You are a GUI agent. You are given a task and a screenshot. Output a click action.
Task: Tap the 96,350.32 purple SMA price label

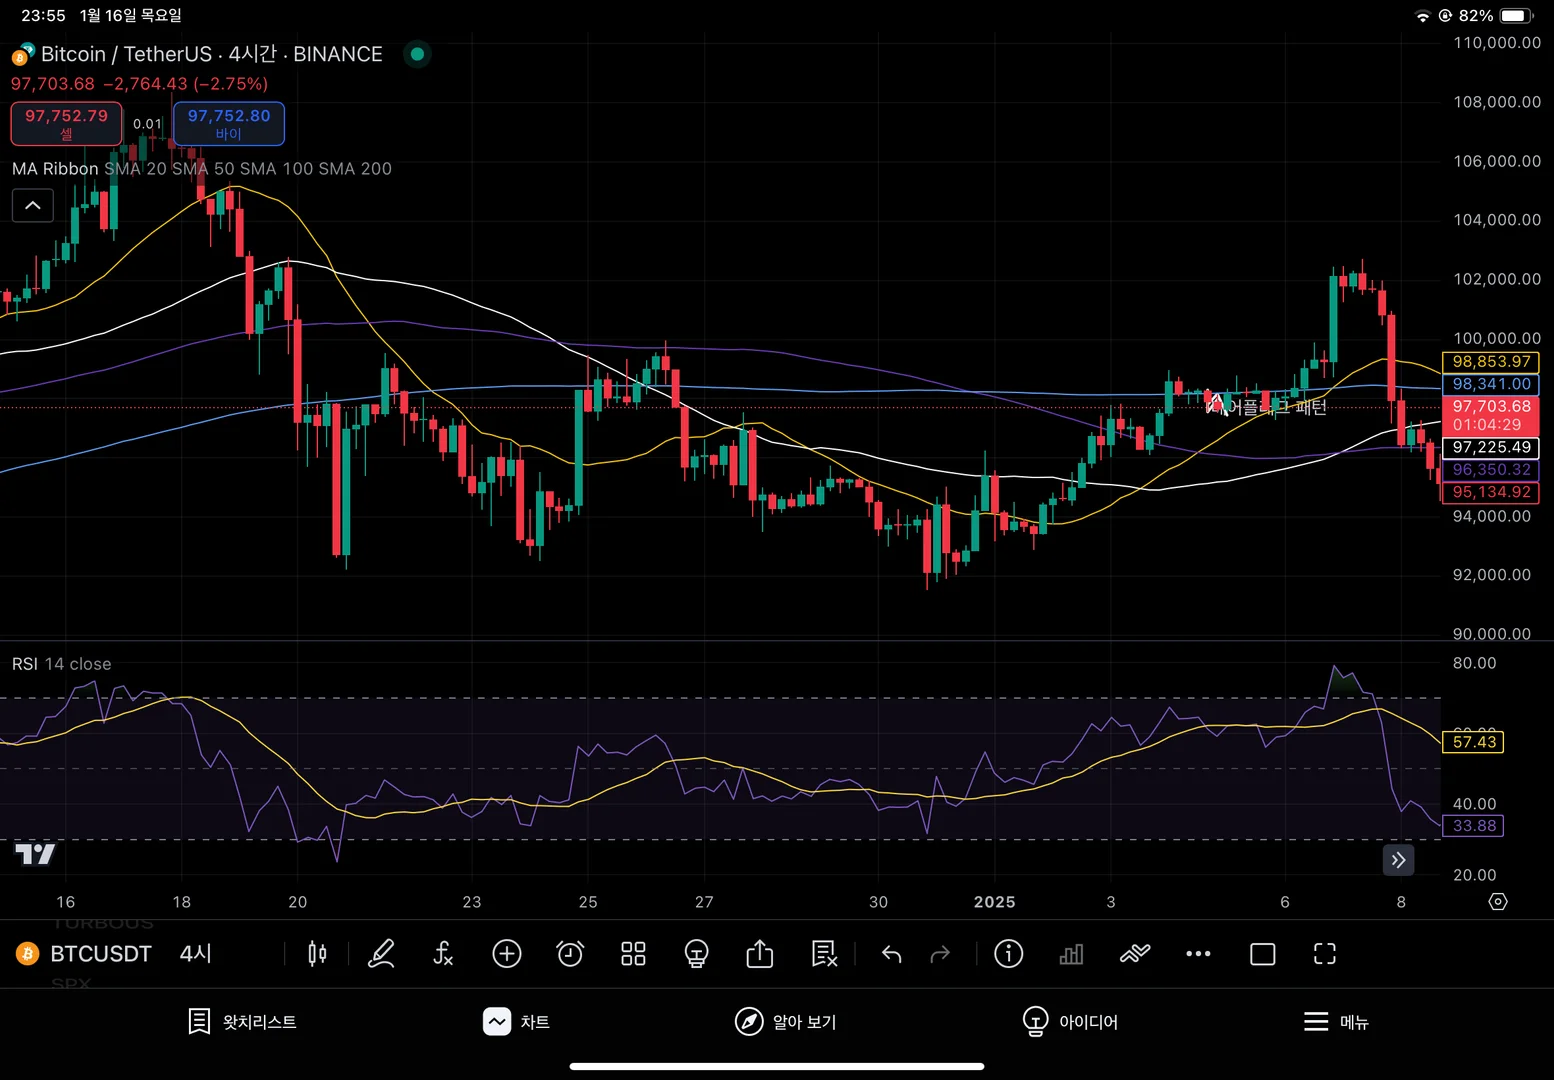click(1491, 469)
